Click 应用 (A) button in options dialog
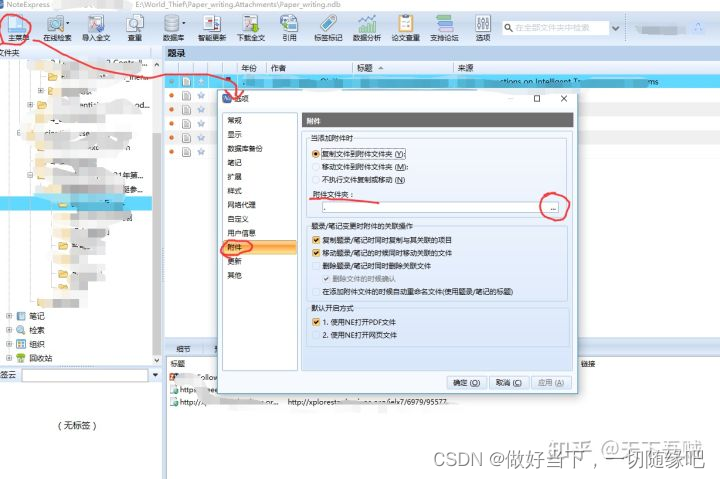The width and height of the screenshot is (720, 479). tap(551, 383)
